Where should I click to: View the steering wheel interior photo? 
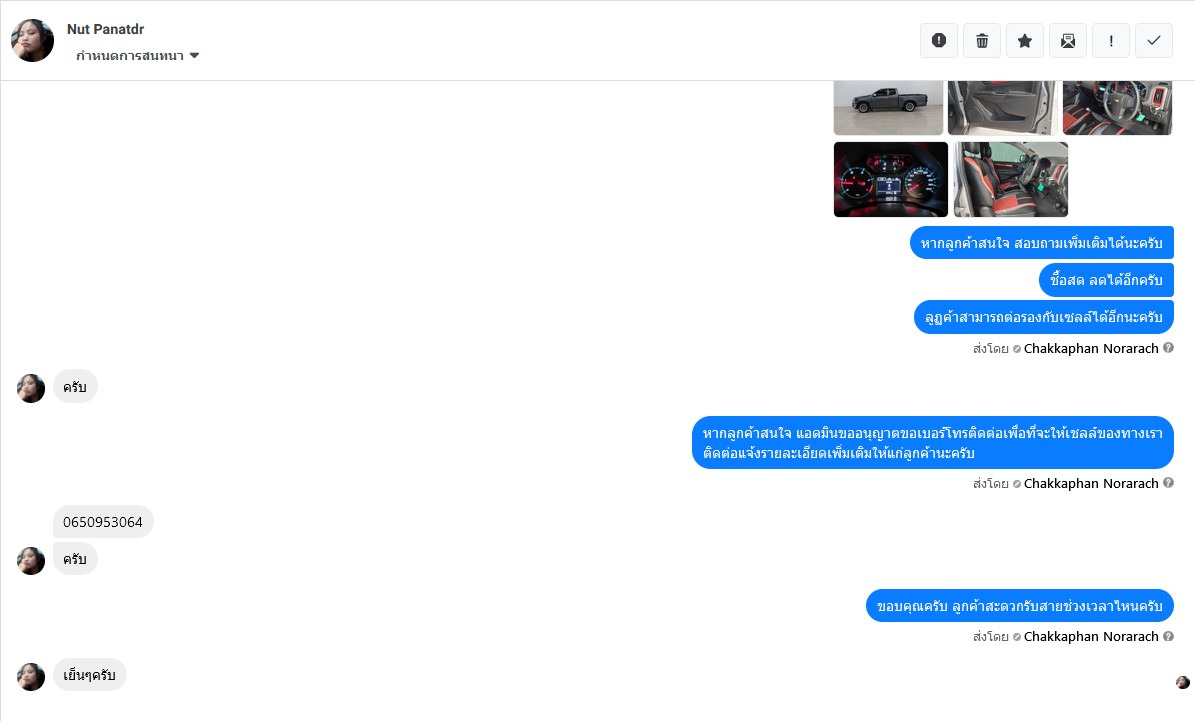[1117, 107]
